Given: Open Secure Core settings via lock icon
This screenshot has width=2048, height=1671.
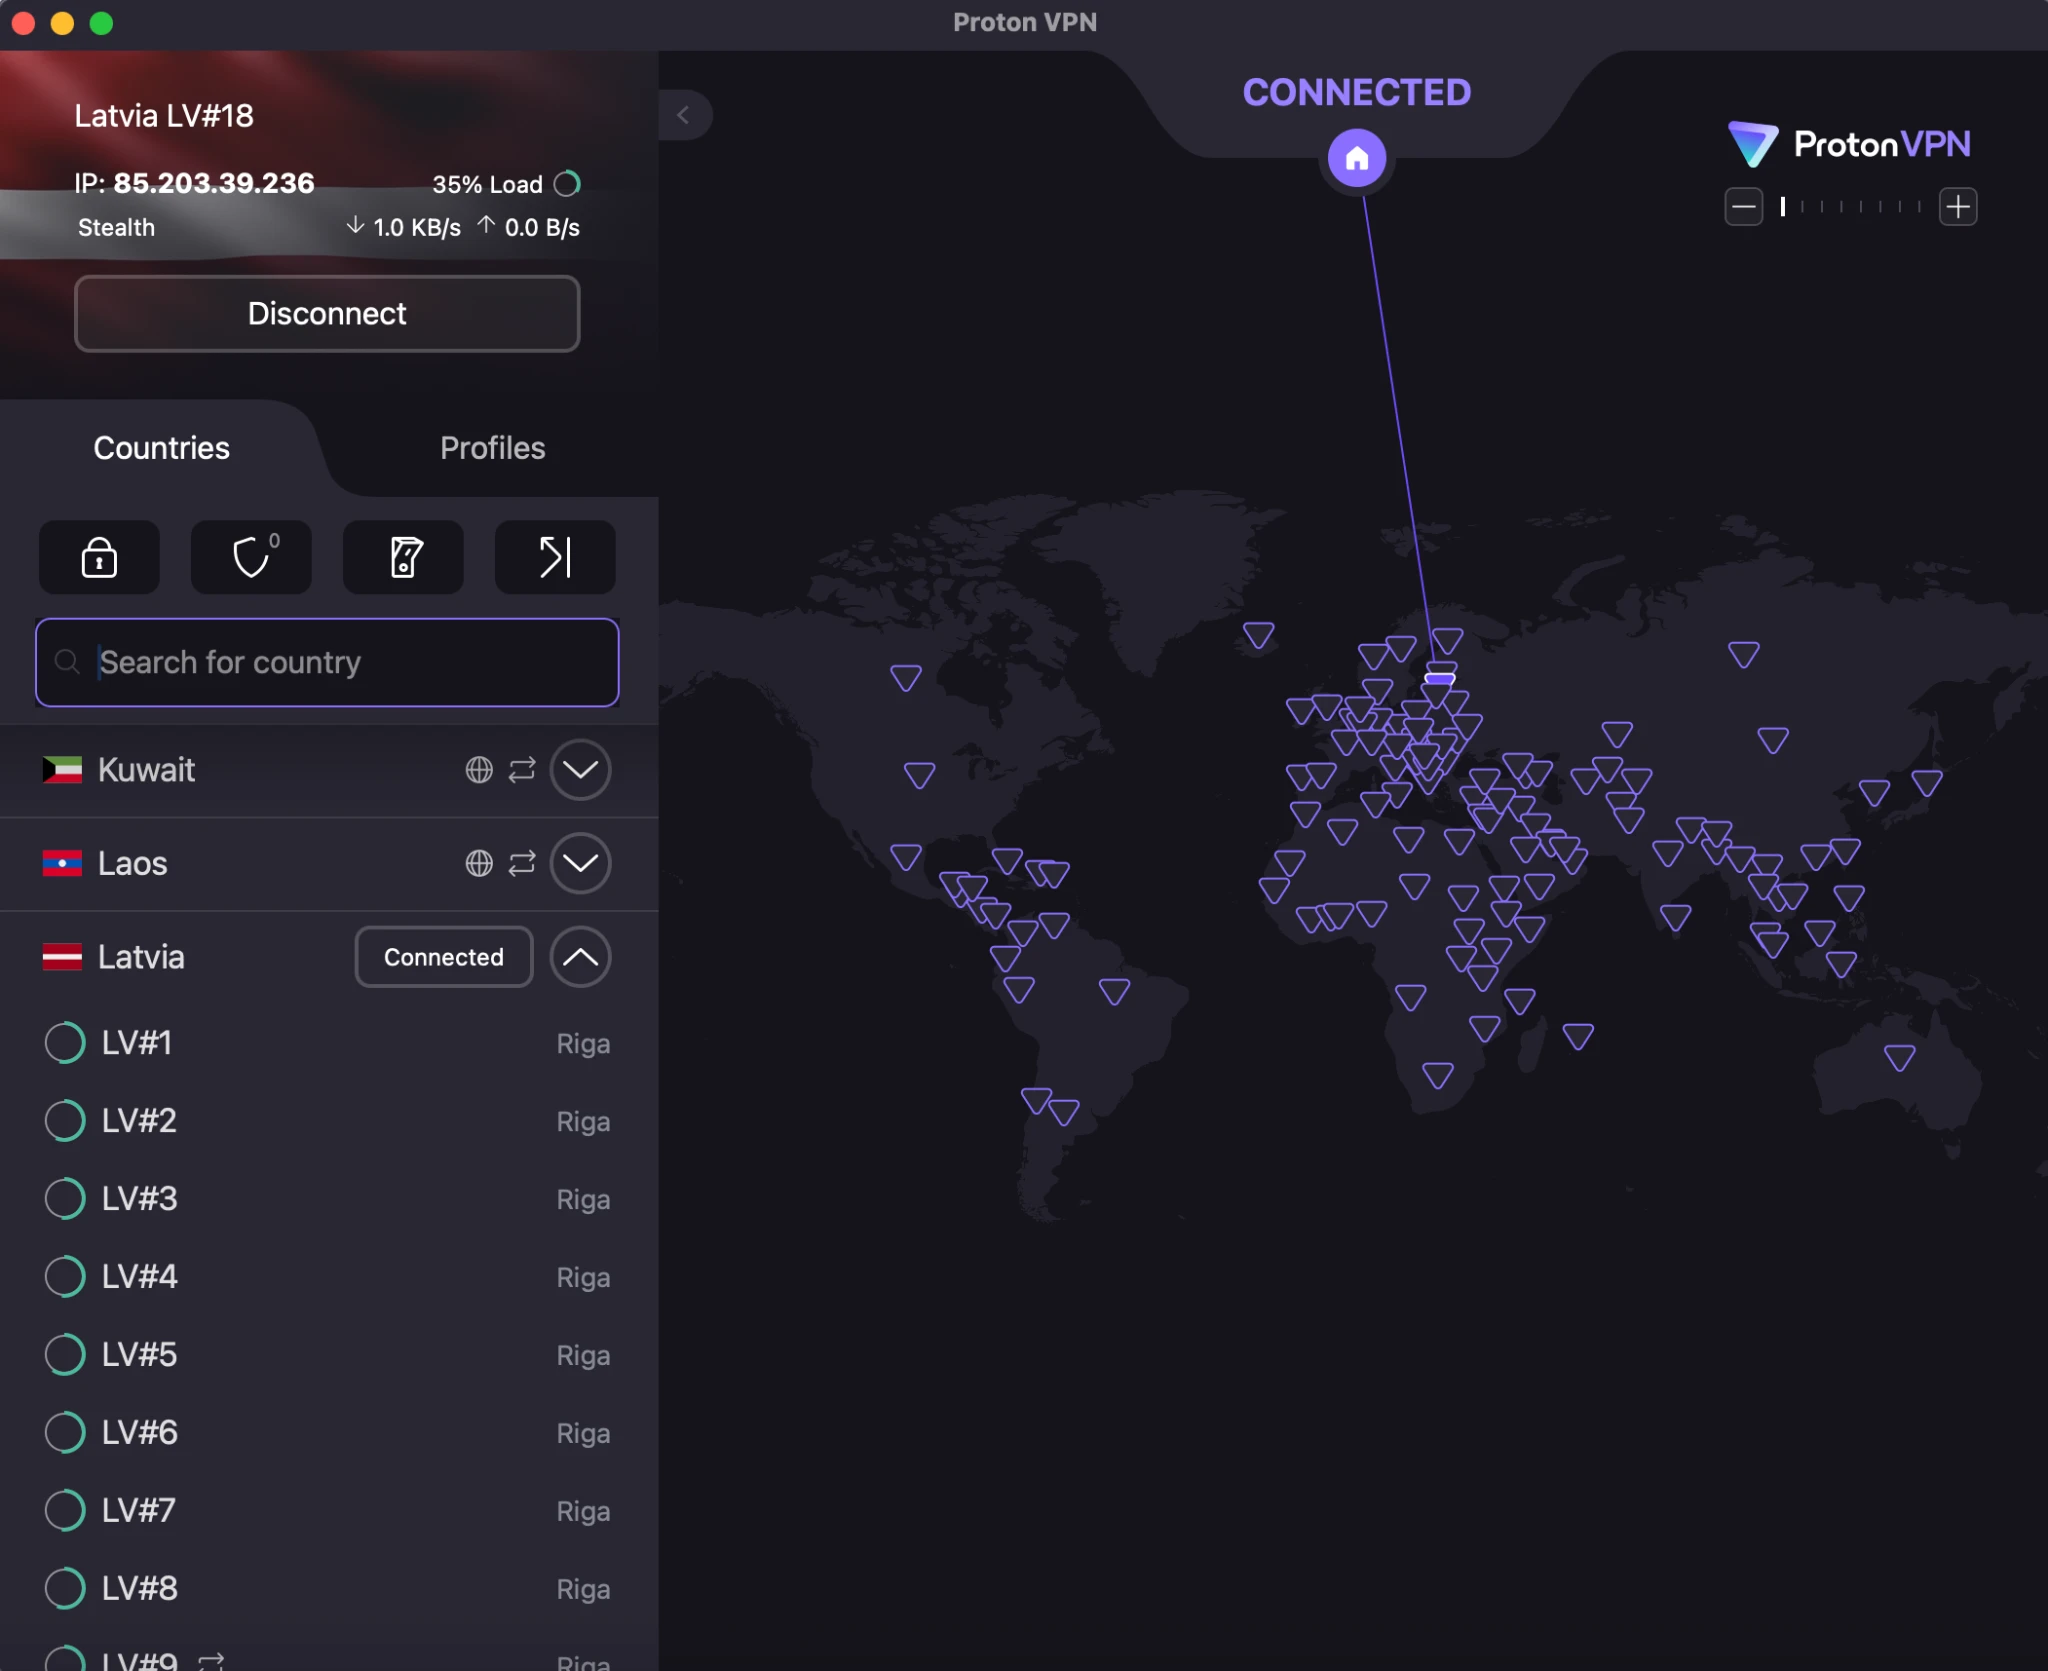Looking at the screenshot, I should point(98,557).
